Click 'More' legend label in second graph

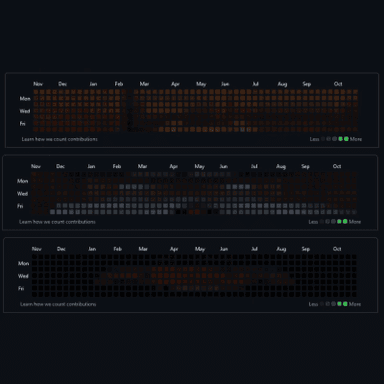click(355, 222)
